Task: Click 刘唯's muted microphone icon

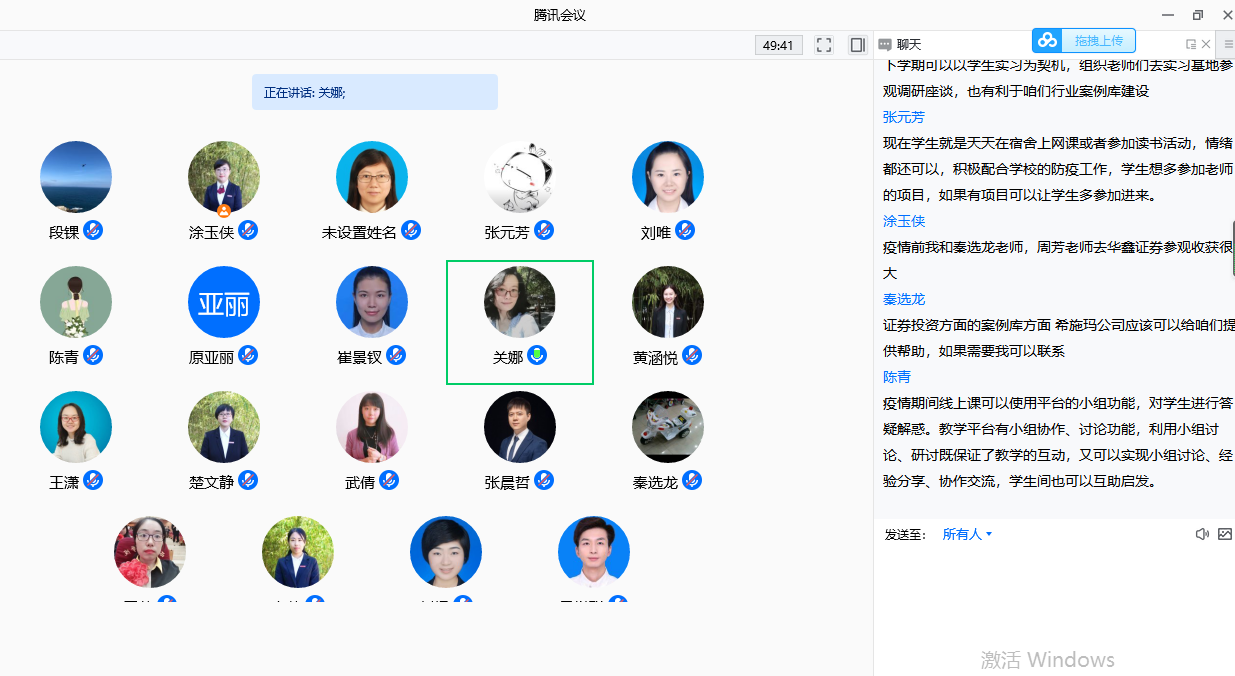Action: click(685, 231)
